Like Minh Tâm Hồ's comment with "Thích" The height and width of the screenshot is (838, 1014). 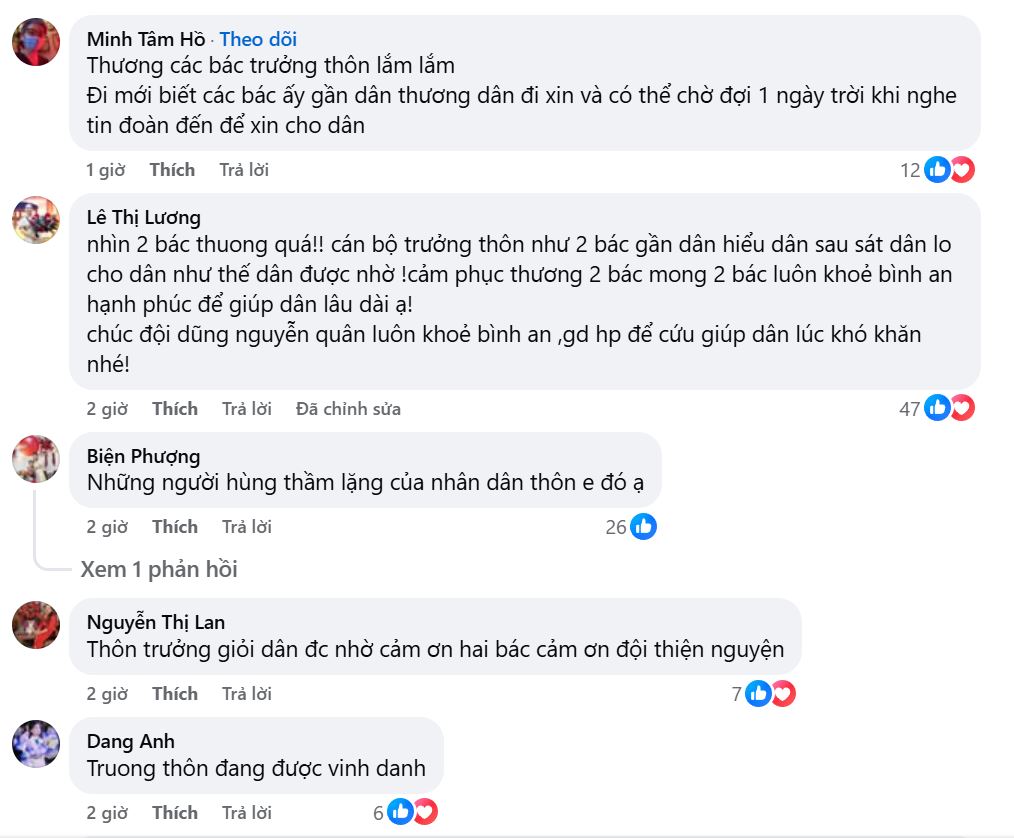tap(172, 170)
